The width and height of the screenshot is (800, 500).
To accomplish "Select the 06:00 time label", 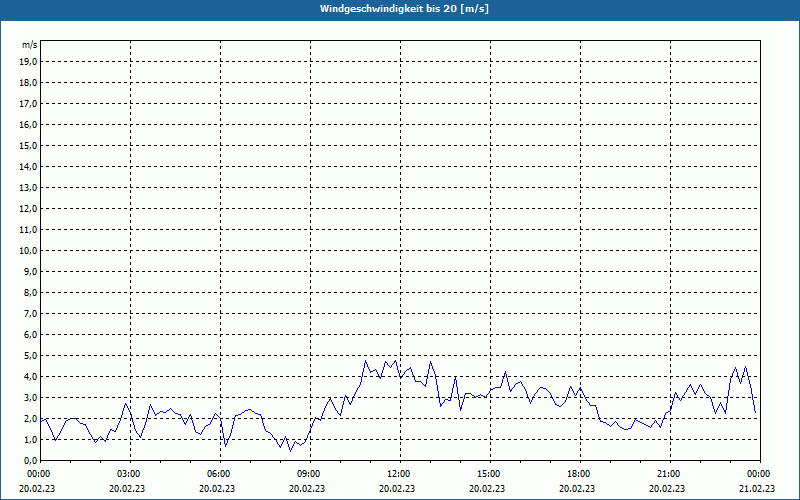I will [218, 474].
